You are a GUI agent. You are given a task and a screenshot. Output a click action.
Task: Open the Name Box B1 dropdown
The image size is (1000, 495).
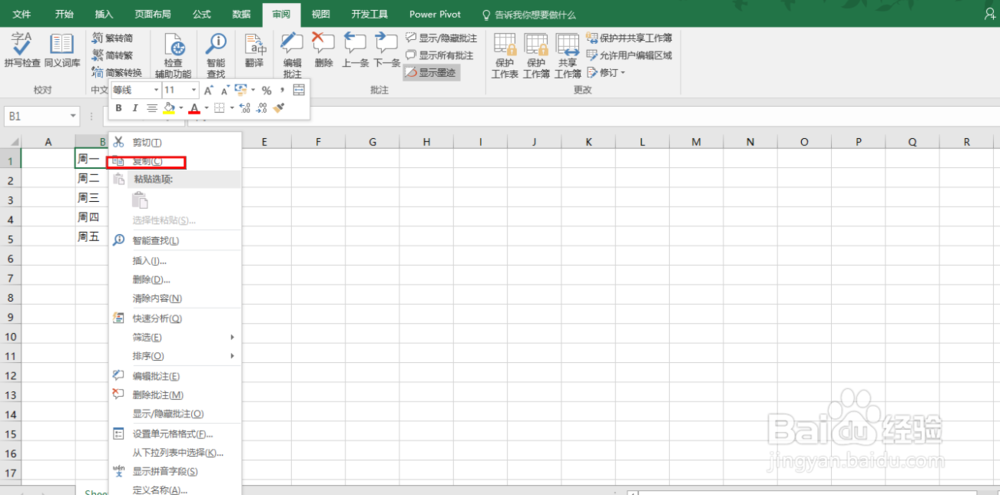(x=73, y=117)
